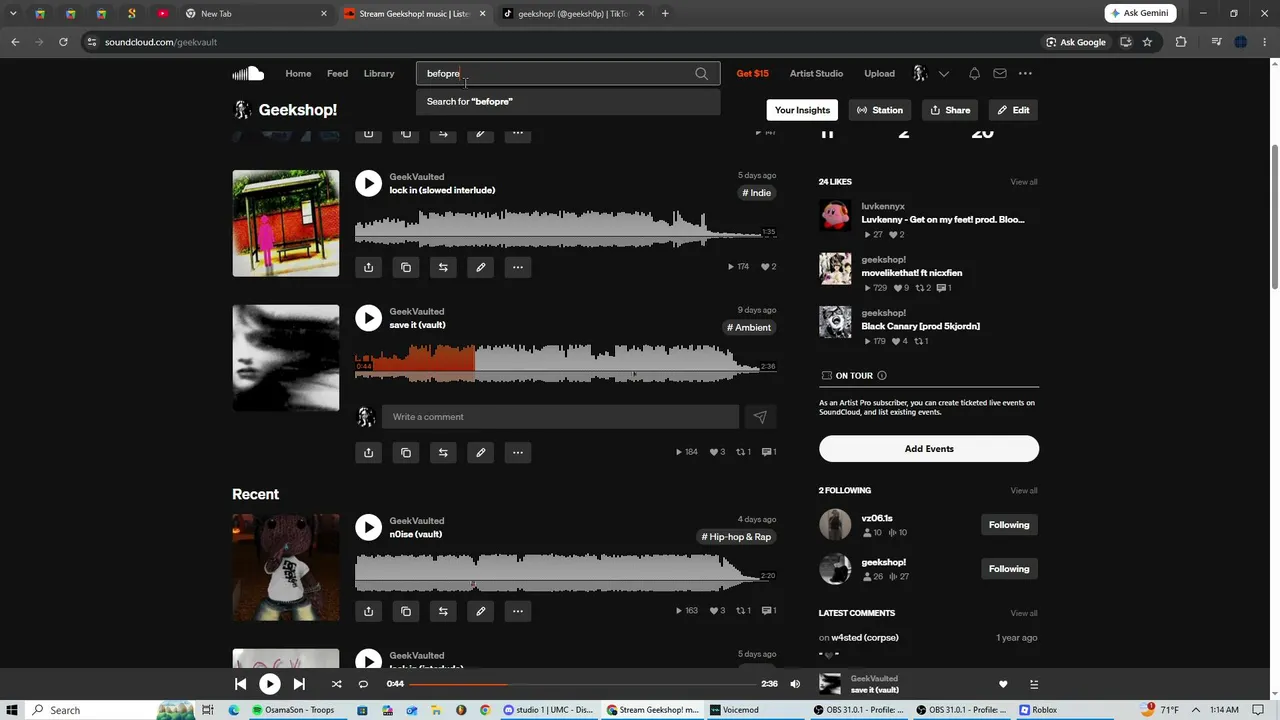Unfollow geekshop! with the Following button
The image size is (1280, 720).
(x=1009, y=569)
